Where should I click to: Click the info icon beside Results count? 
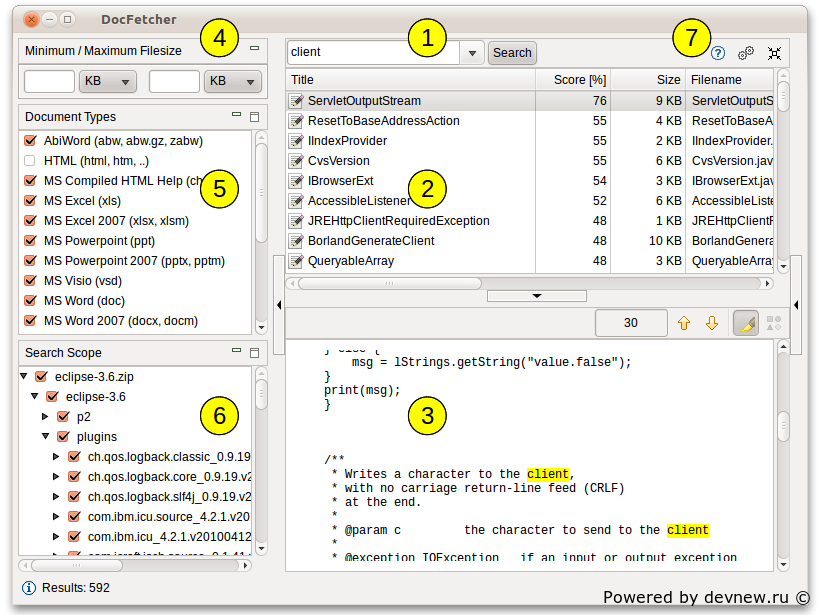coord(29,587)
